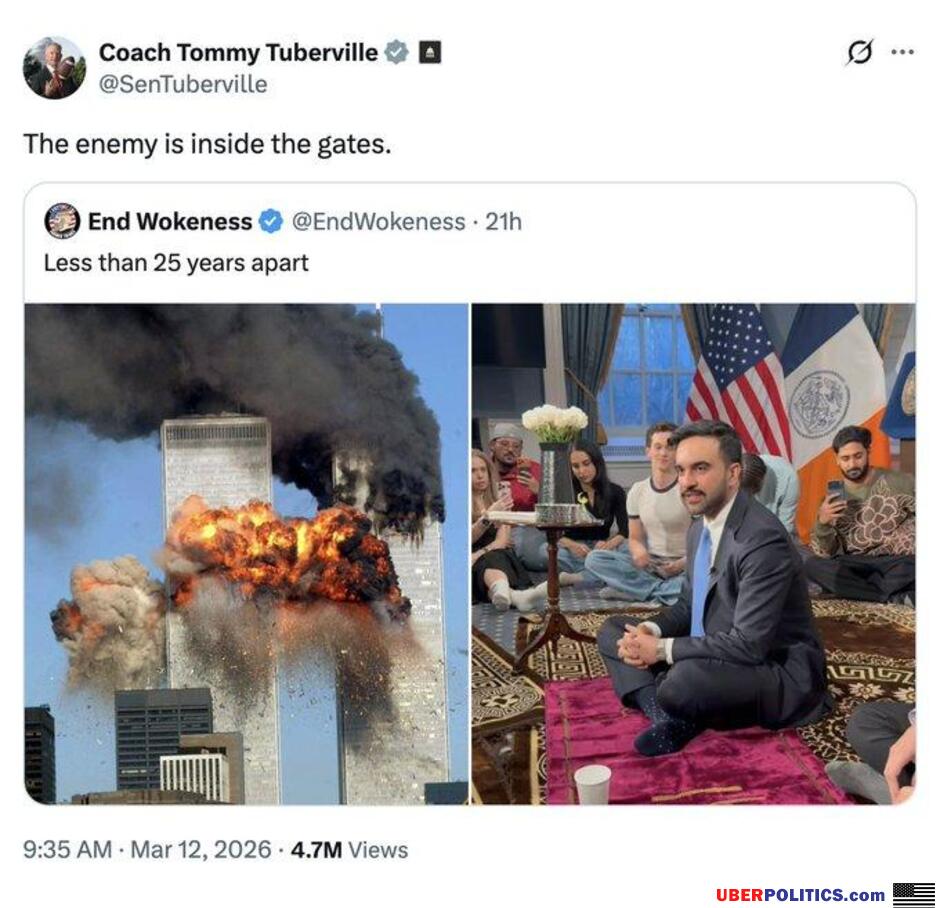Click the gray verified badge beside Tuberville
The height and width of the screenshot is (908, 940).
(397, 53)
